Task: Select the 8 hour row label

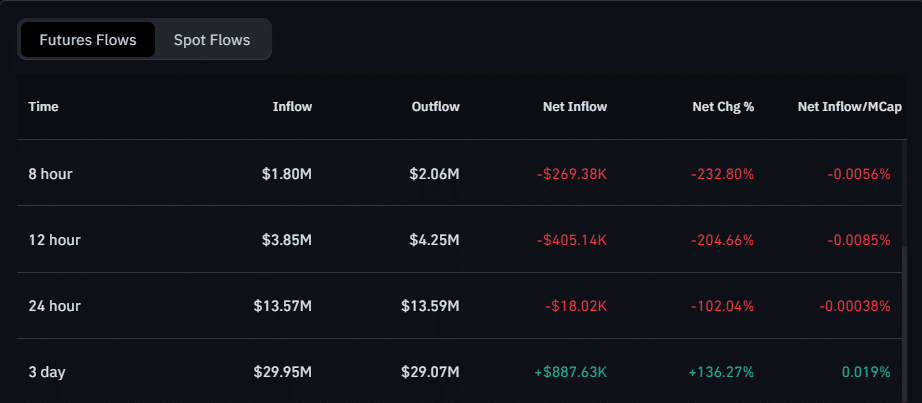Action: coord(50,174)
